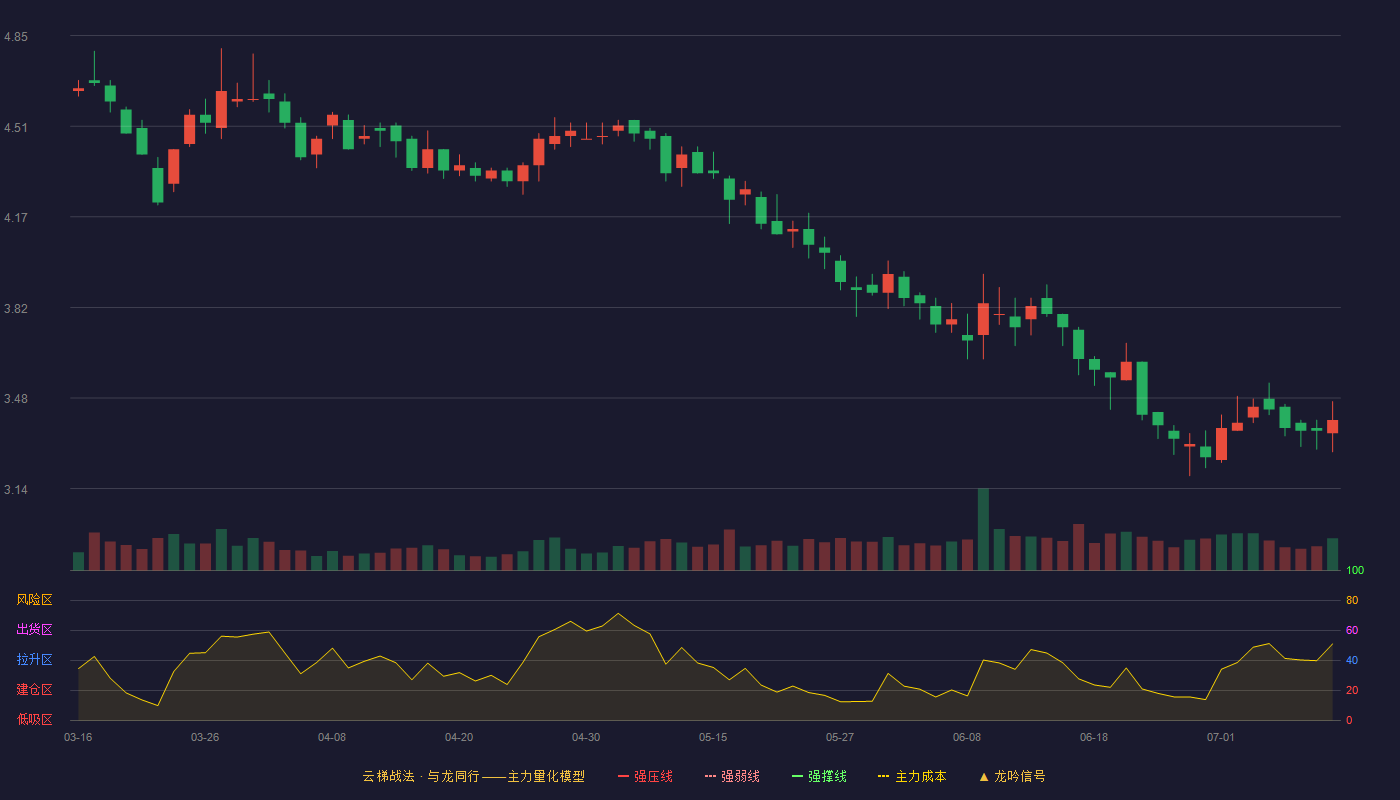Click the 03-26 date axis label
The image size is (1400, 800).
pos(205,737)
